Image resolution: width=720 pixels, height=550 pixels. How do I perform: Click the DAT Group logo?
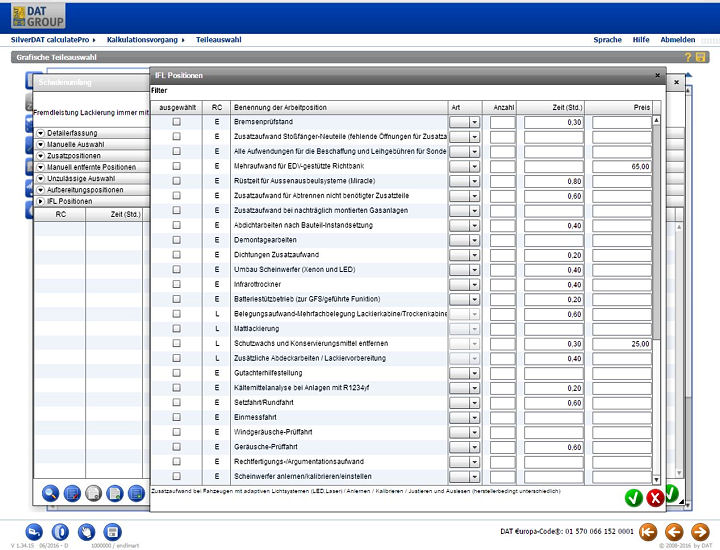pos(38,16)
